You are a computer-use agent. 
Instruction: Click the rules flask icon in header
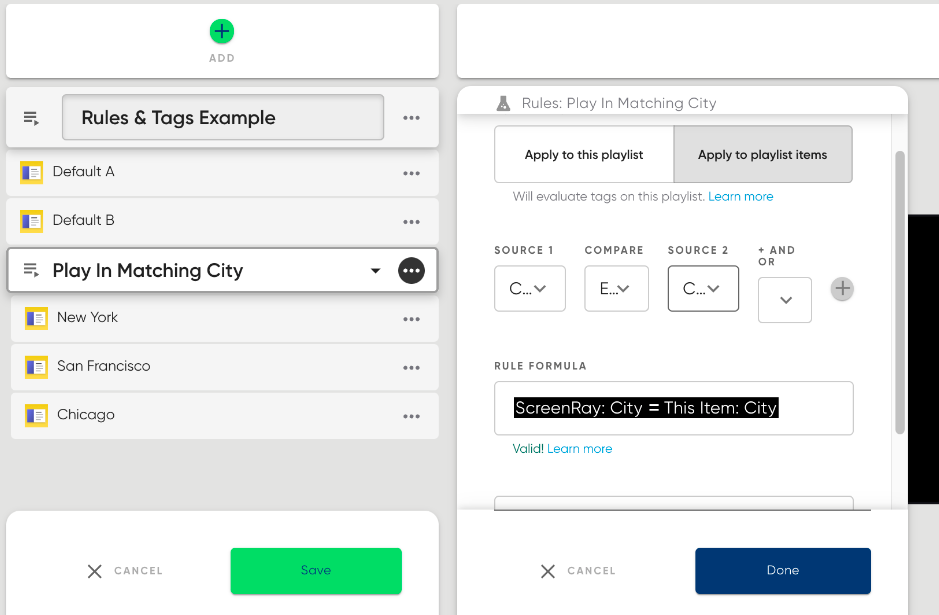pos(504,104)
